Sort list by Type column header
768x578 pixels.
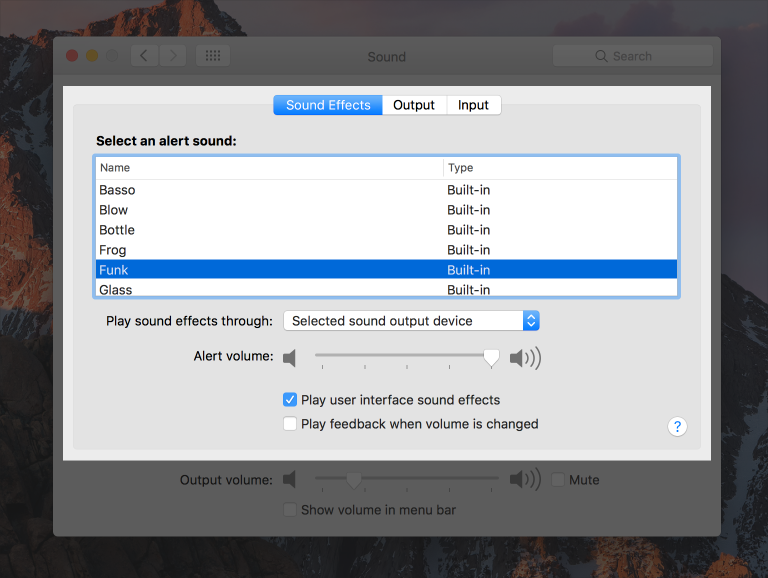point(560,168)
